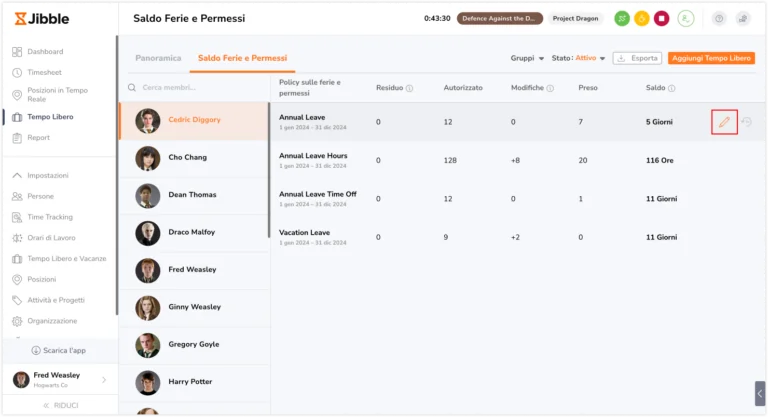Click the yellow break button

click(642, 19)
